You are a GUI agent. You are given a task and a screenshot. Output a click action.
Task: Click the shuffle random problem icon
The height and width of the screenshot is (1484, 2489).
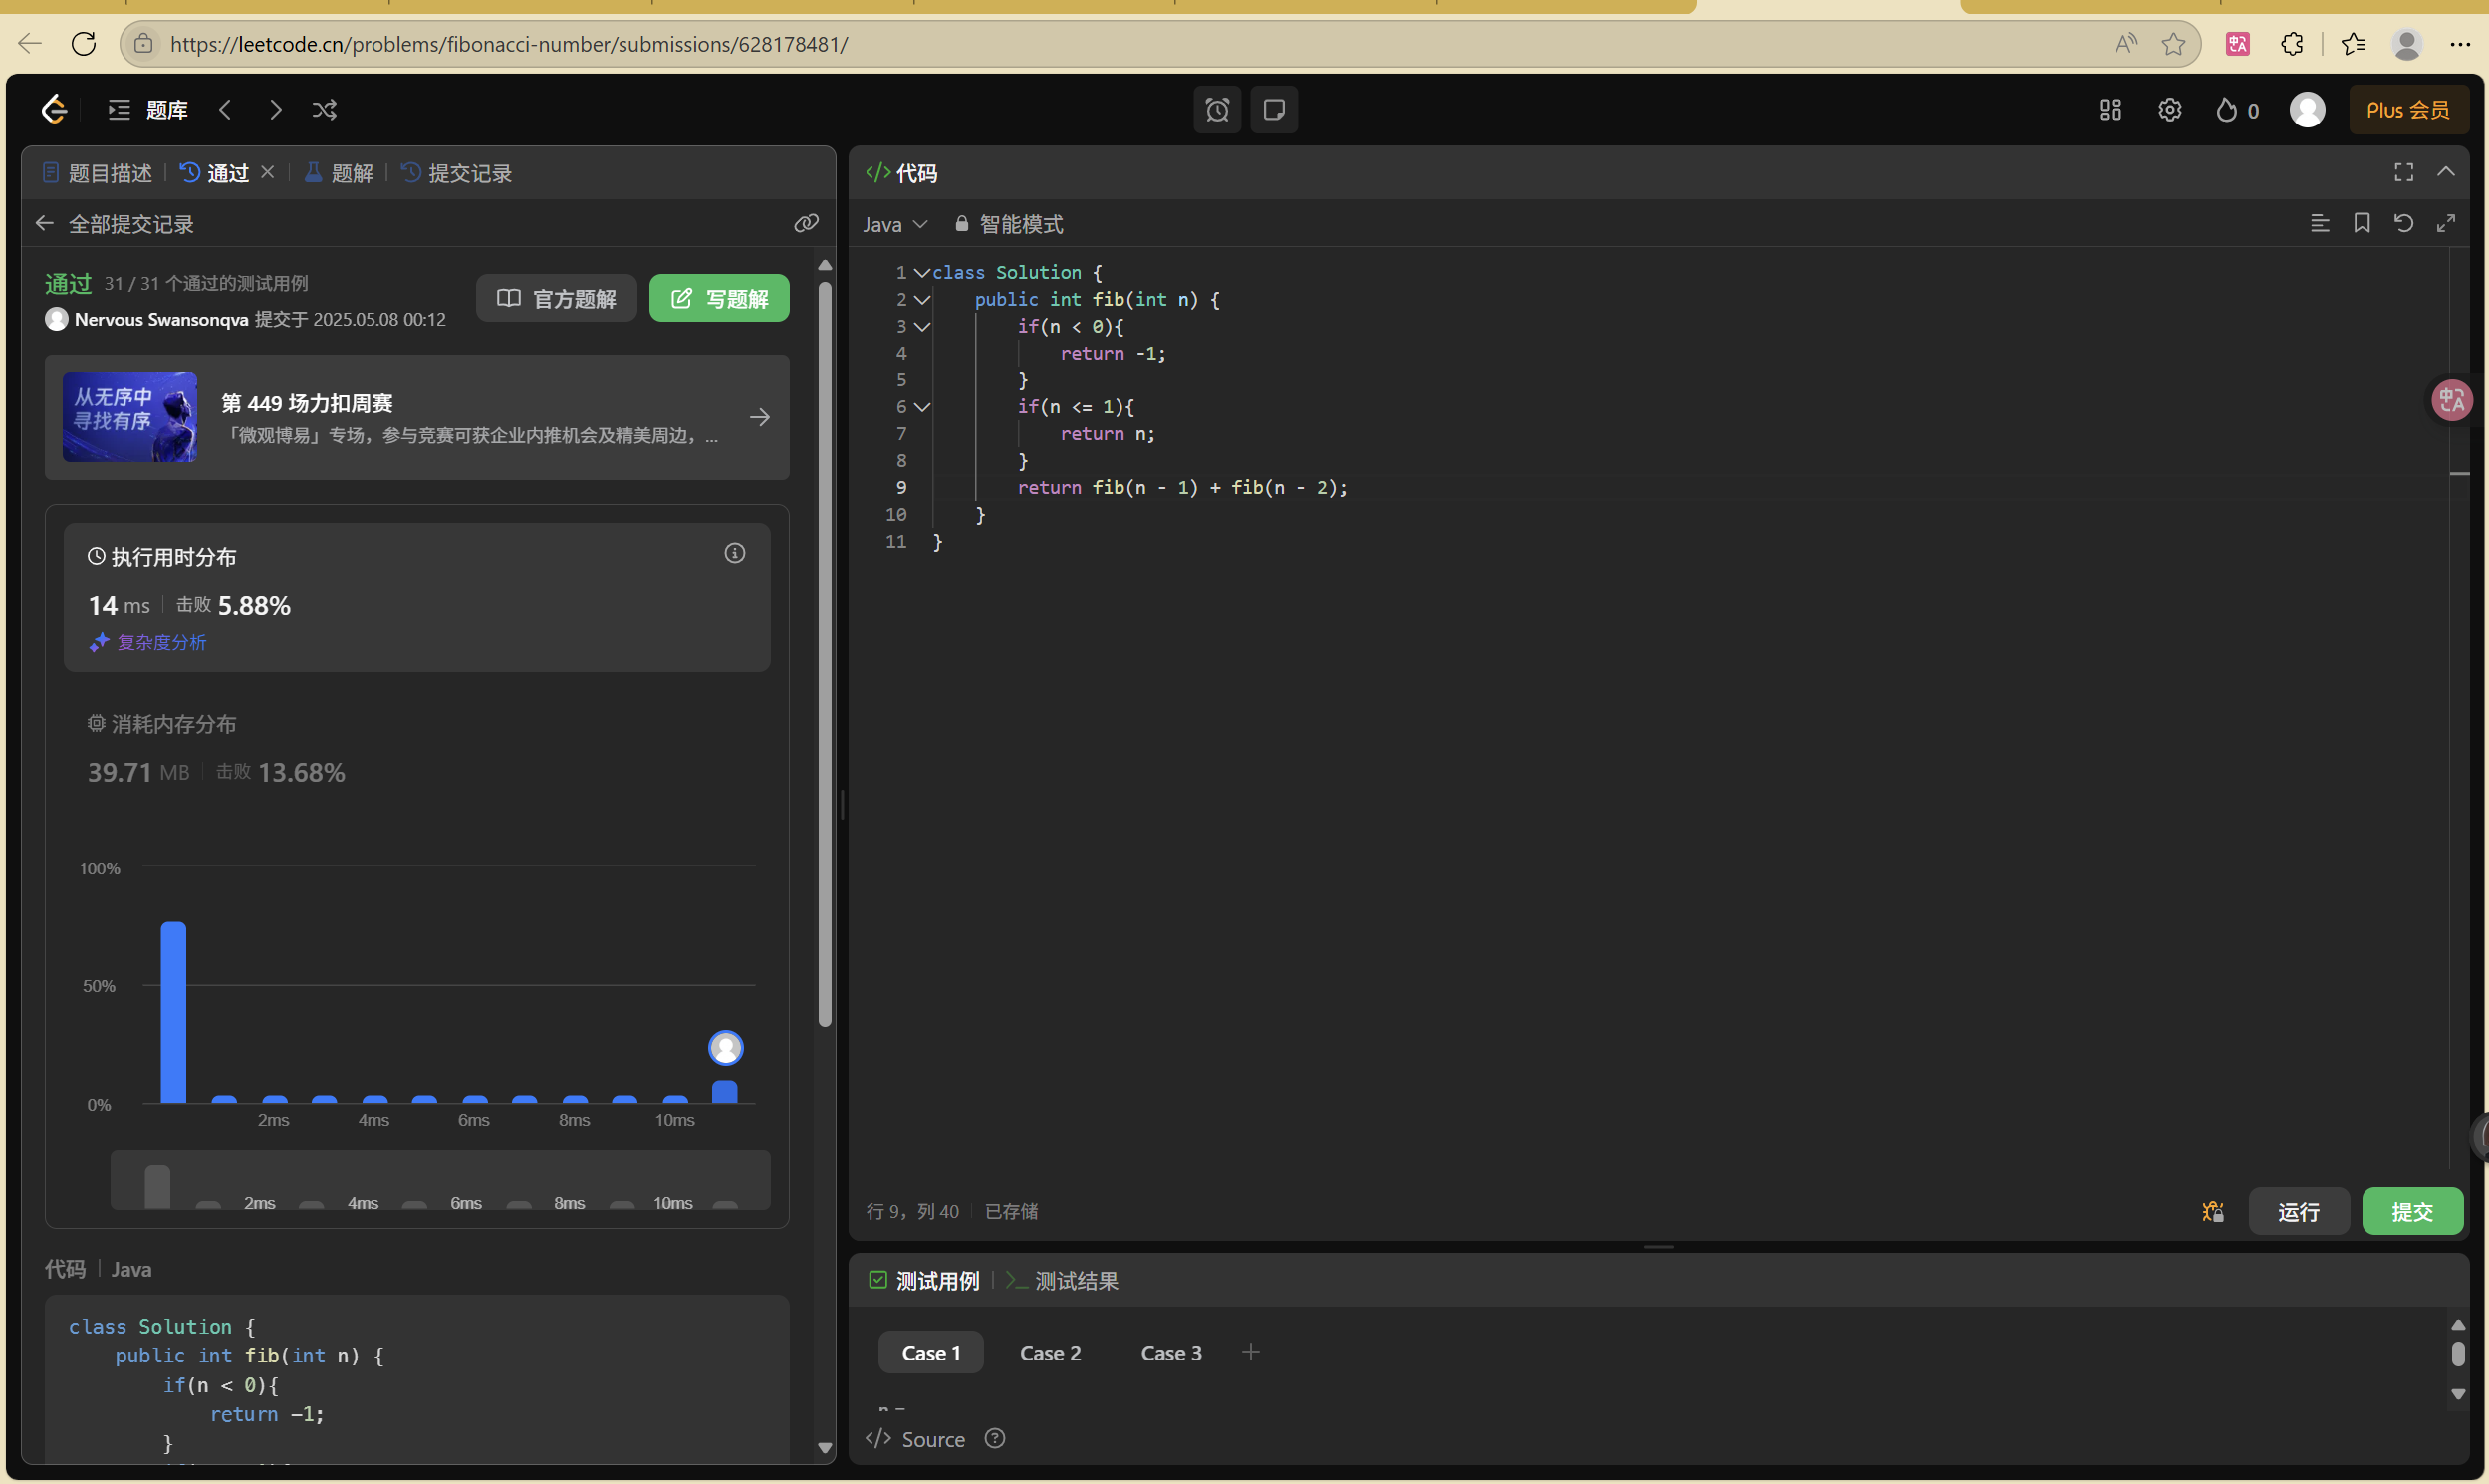click(x=324, y=110)
